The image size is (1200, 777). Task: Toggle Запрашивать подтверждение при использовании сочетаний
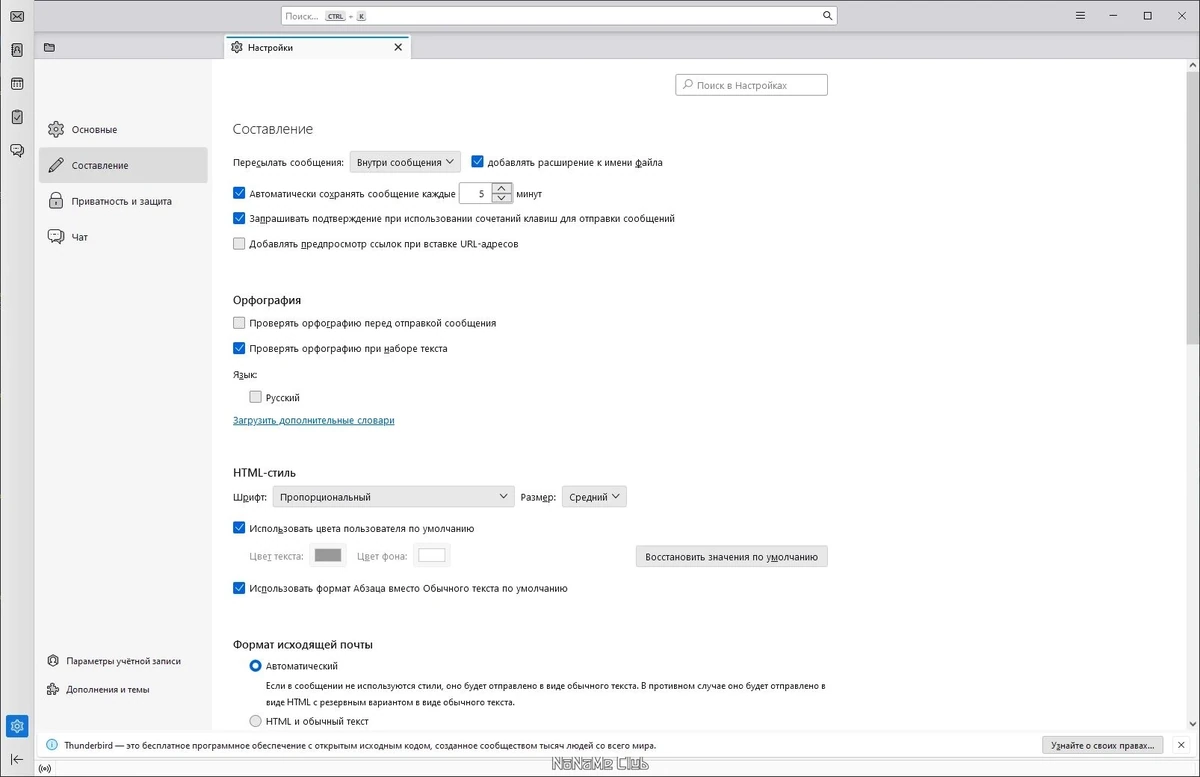pos(239,218)
